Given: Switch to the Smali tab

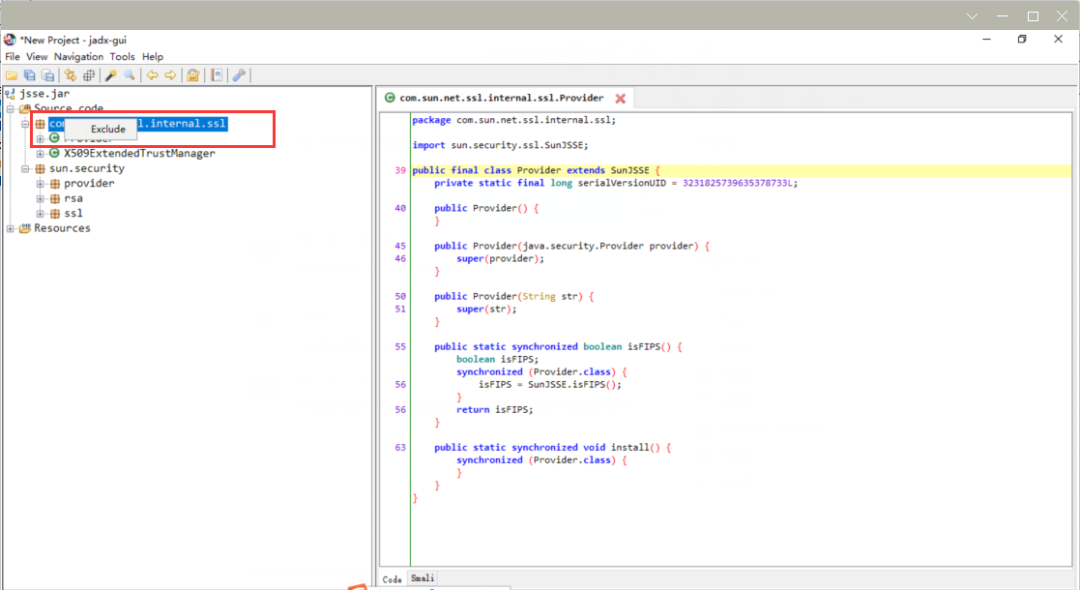Looking at the screenshot, I should click(x=423, y=579).
